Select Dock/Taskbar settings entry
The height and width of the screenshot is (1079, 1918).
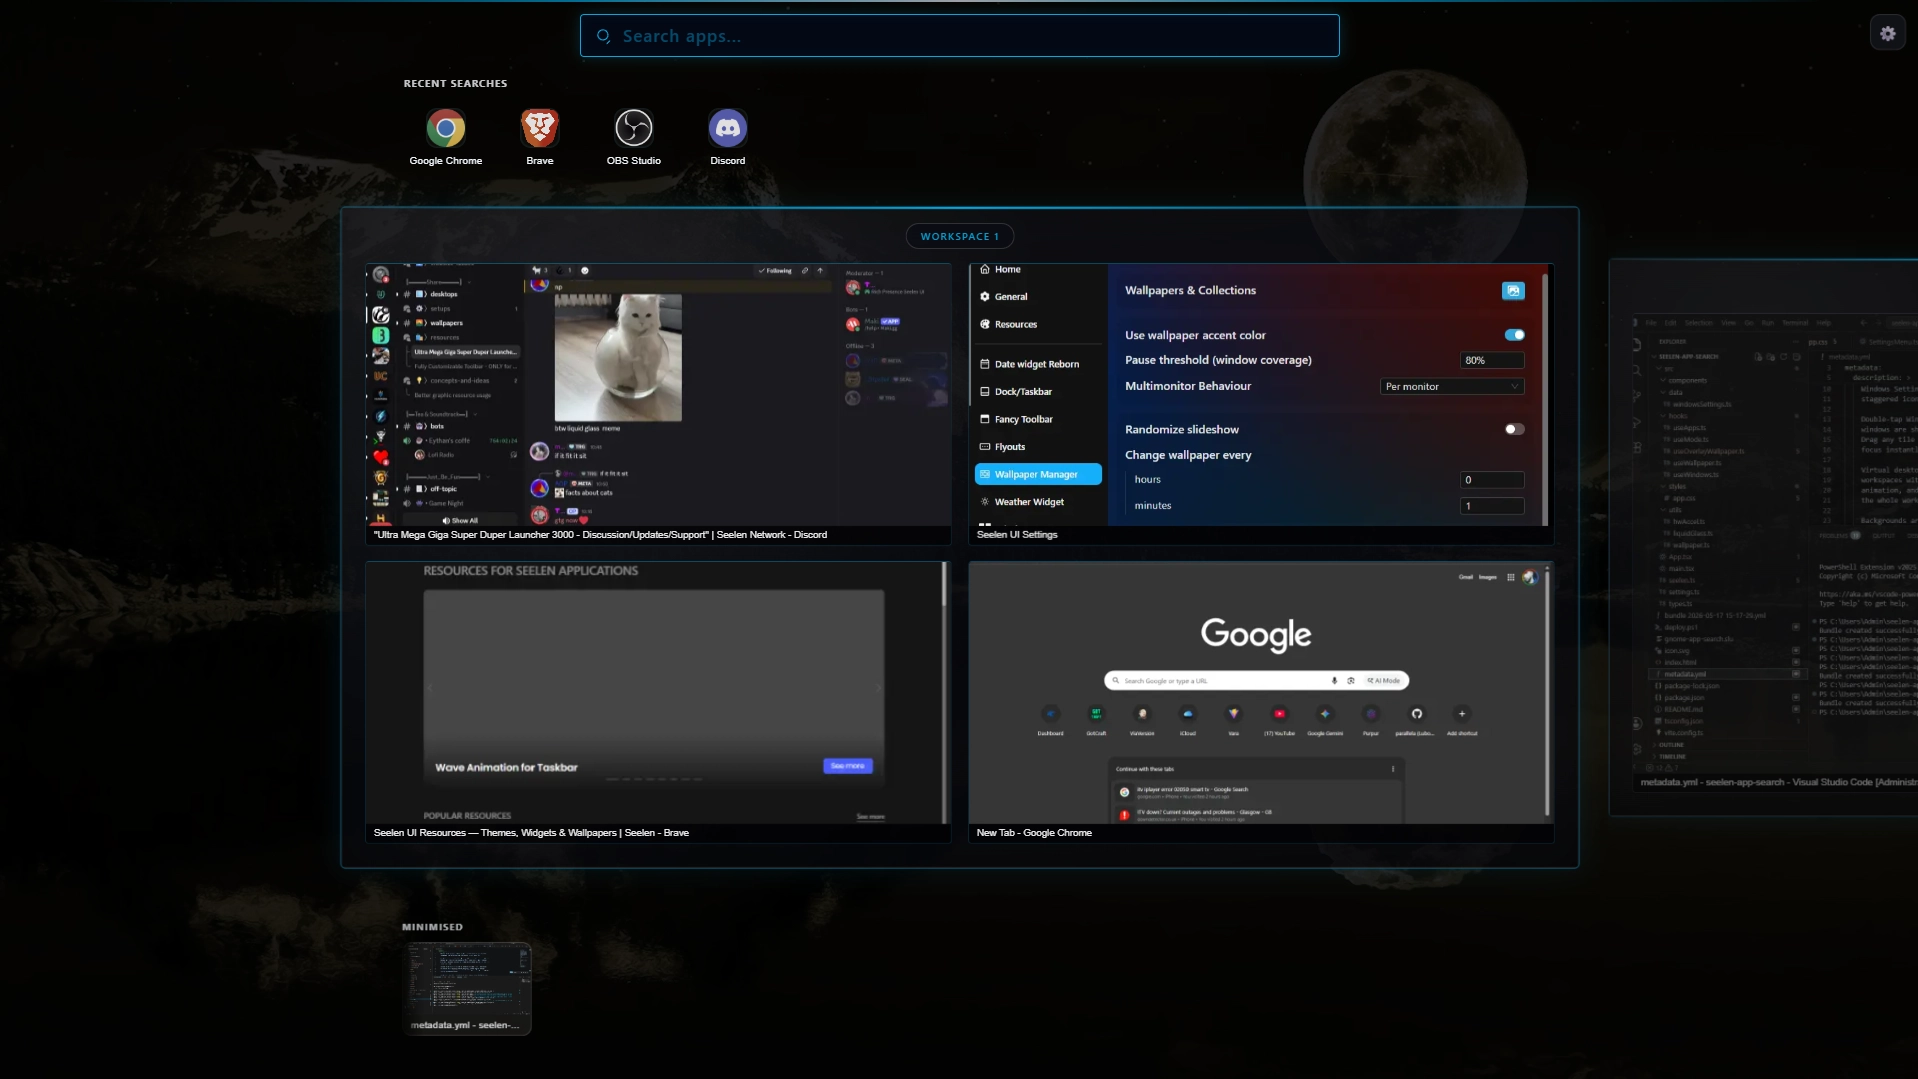point(1016,392)
